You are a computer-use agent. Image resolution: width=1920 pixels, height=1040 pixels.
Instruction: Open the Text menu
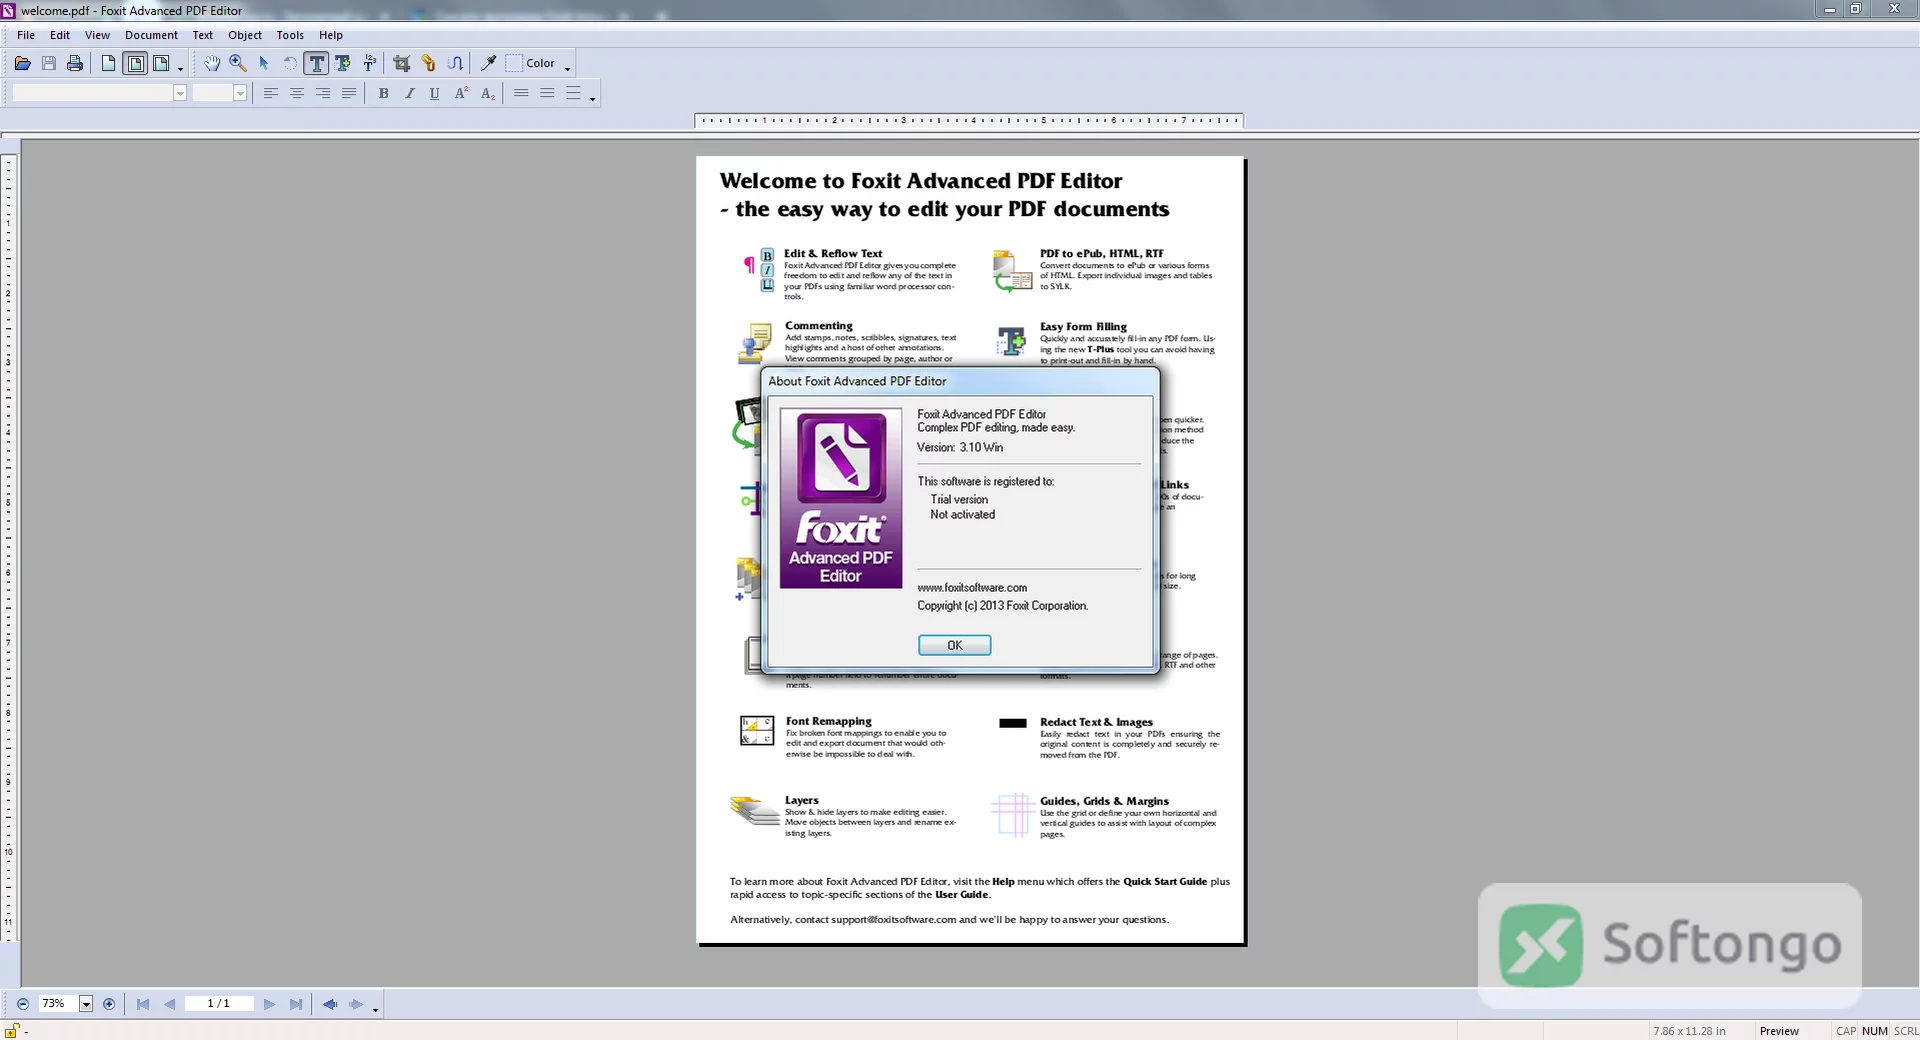pyautogui.click(x=203, y=35)
